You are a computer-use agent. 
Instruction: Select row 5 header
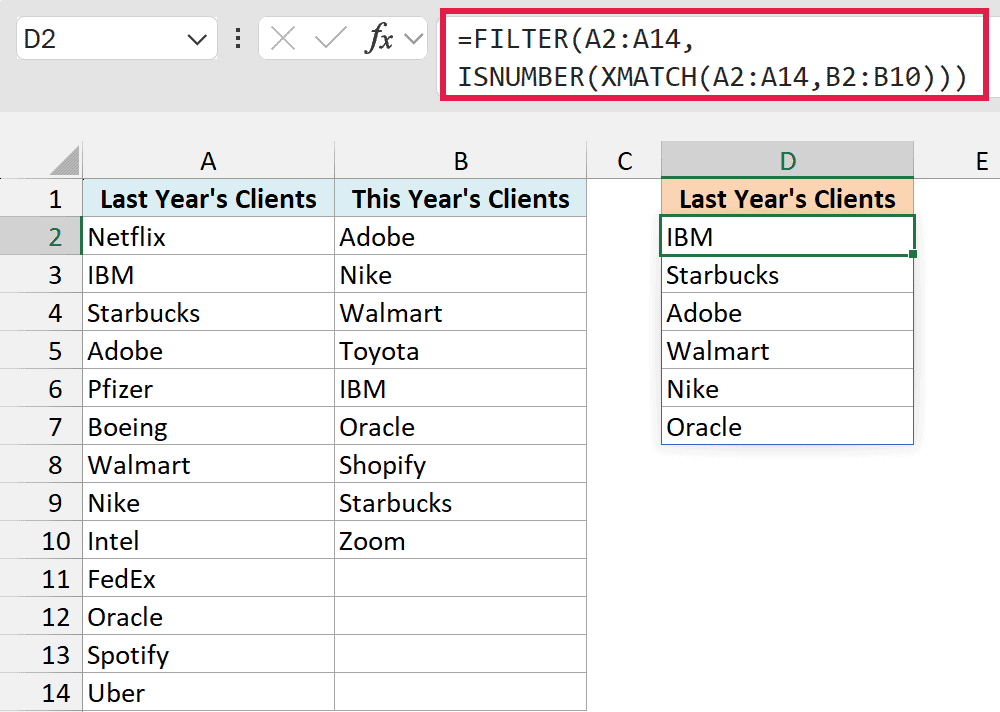click(x=41, y=350)
